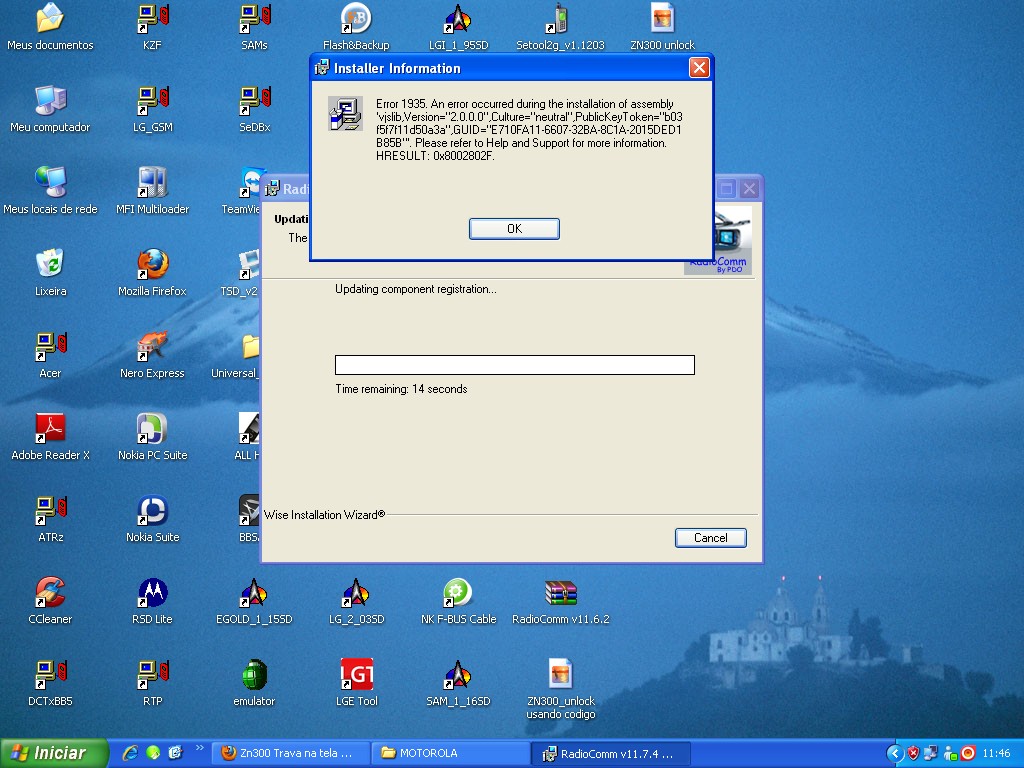Select the SAMs desktop shortcut
Screen dimensions: 1024x768
254,26
